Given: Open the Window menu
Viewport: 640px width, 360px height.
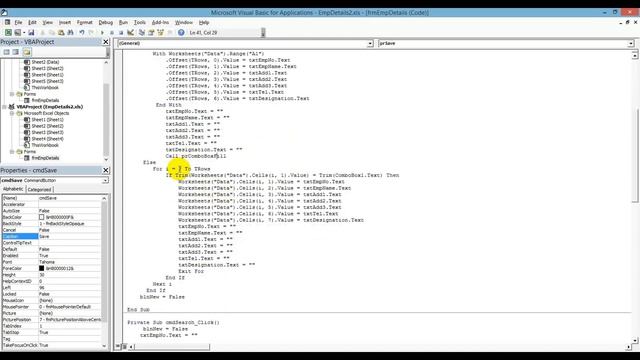Looking at the screenshot, I should (184, 22).
